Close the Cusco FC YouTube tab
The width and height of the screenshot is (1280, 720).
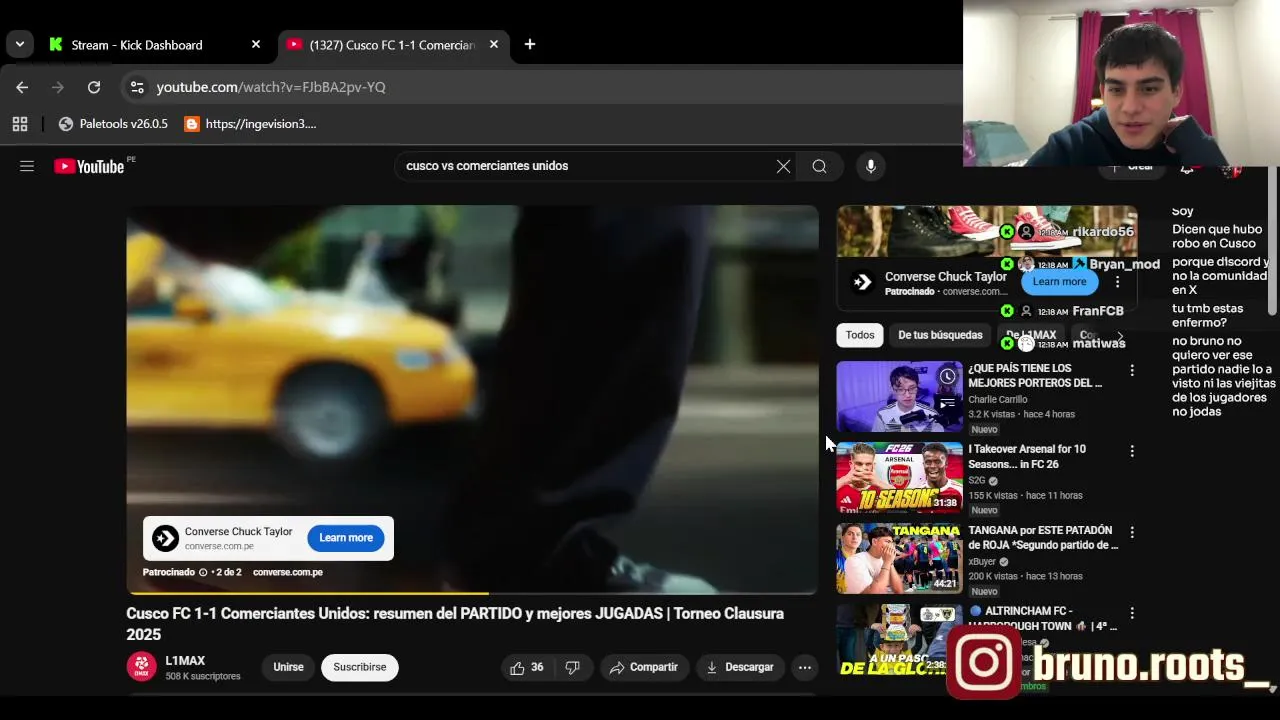pos(494,45)
